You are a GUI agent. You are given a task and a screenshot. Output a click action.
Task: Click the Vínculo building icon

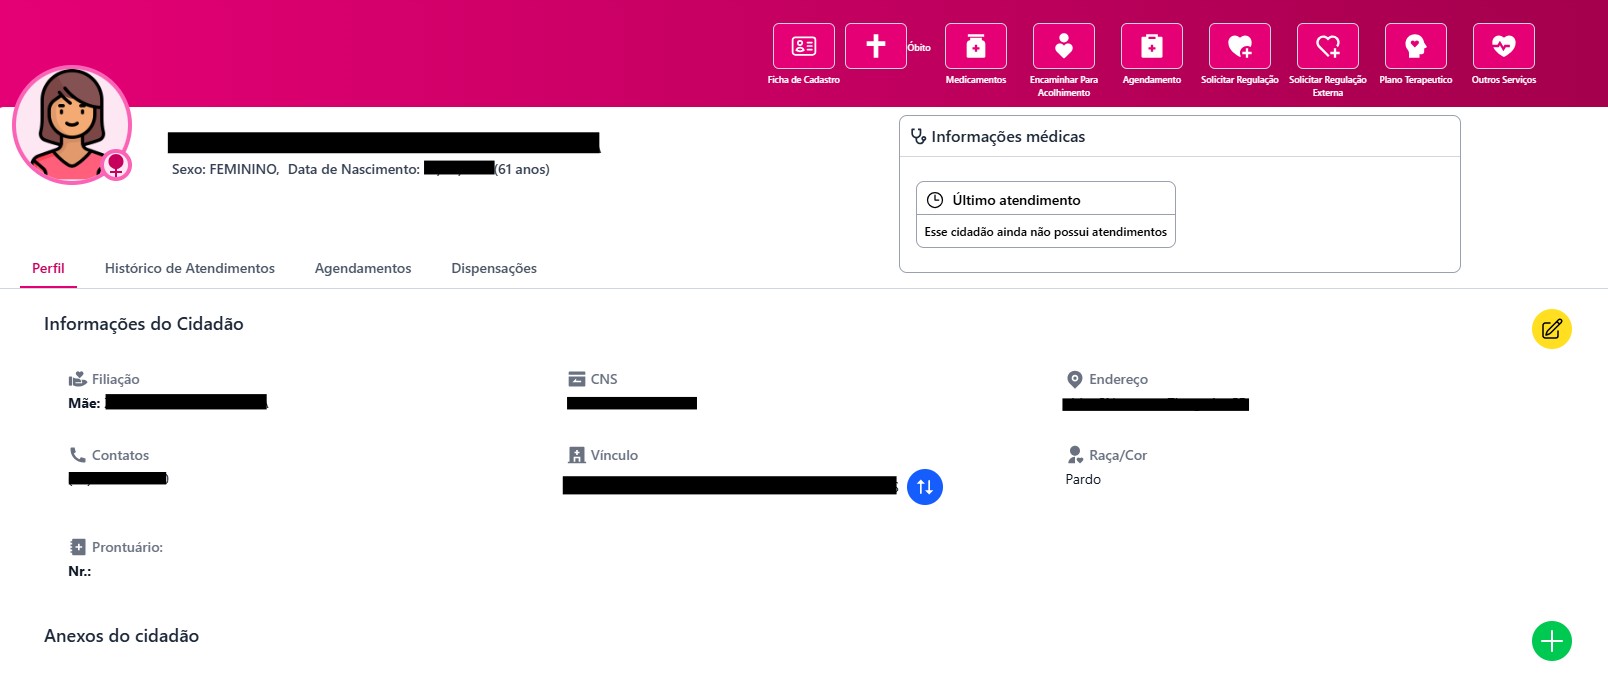[576, 455]
